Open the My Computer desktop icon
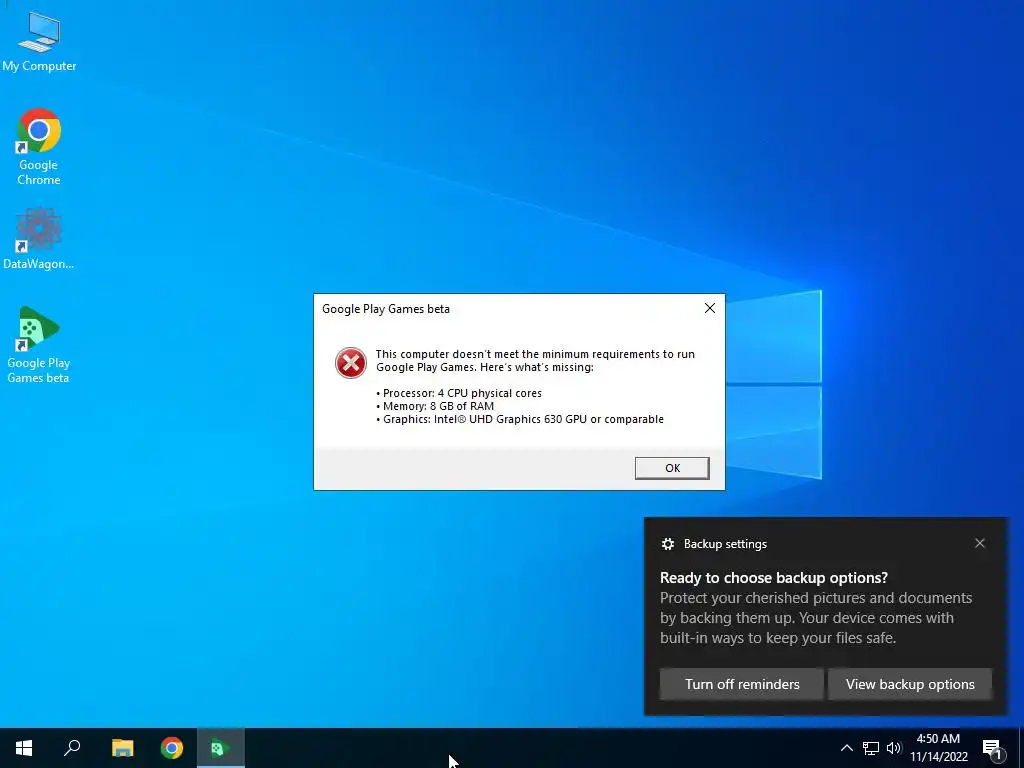Viewport: 1024px width, 768px height. [x=39, y=42]
